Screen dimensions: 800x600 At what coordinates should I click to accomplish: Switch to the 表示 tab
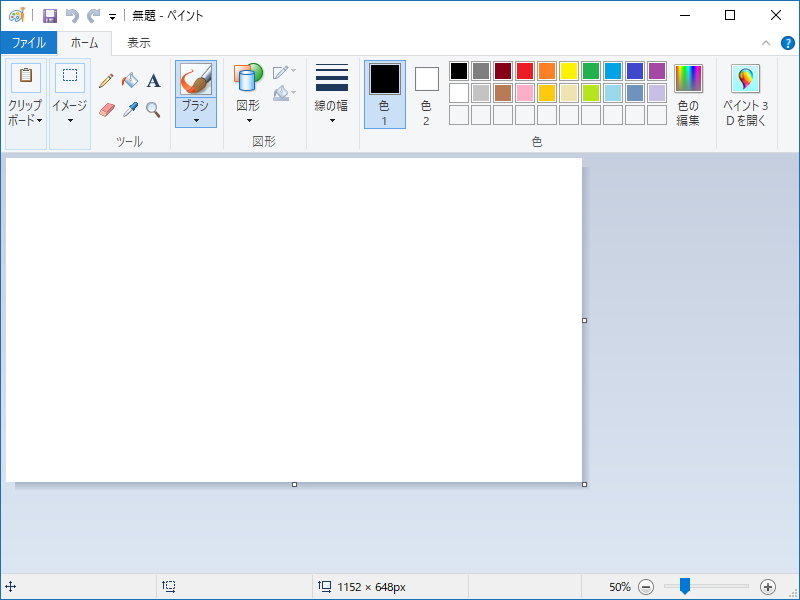139,43
